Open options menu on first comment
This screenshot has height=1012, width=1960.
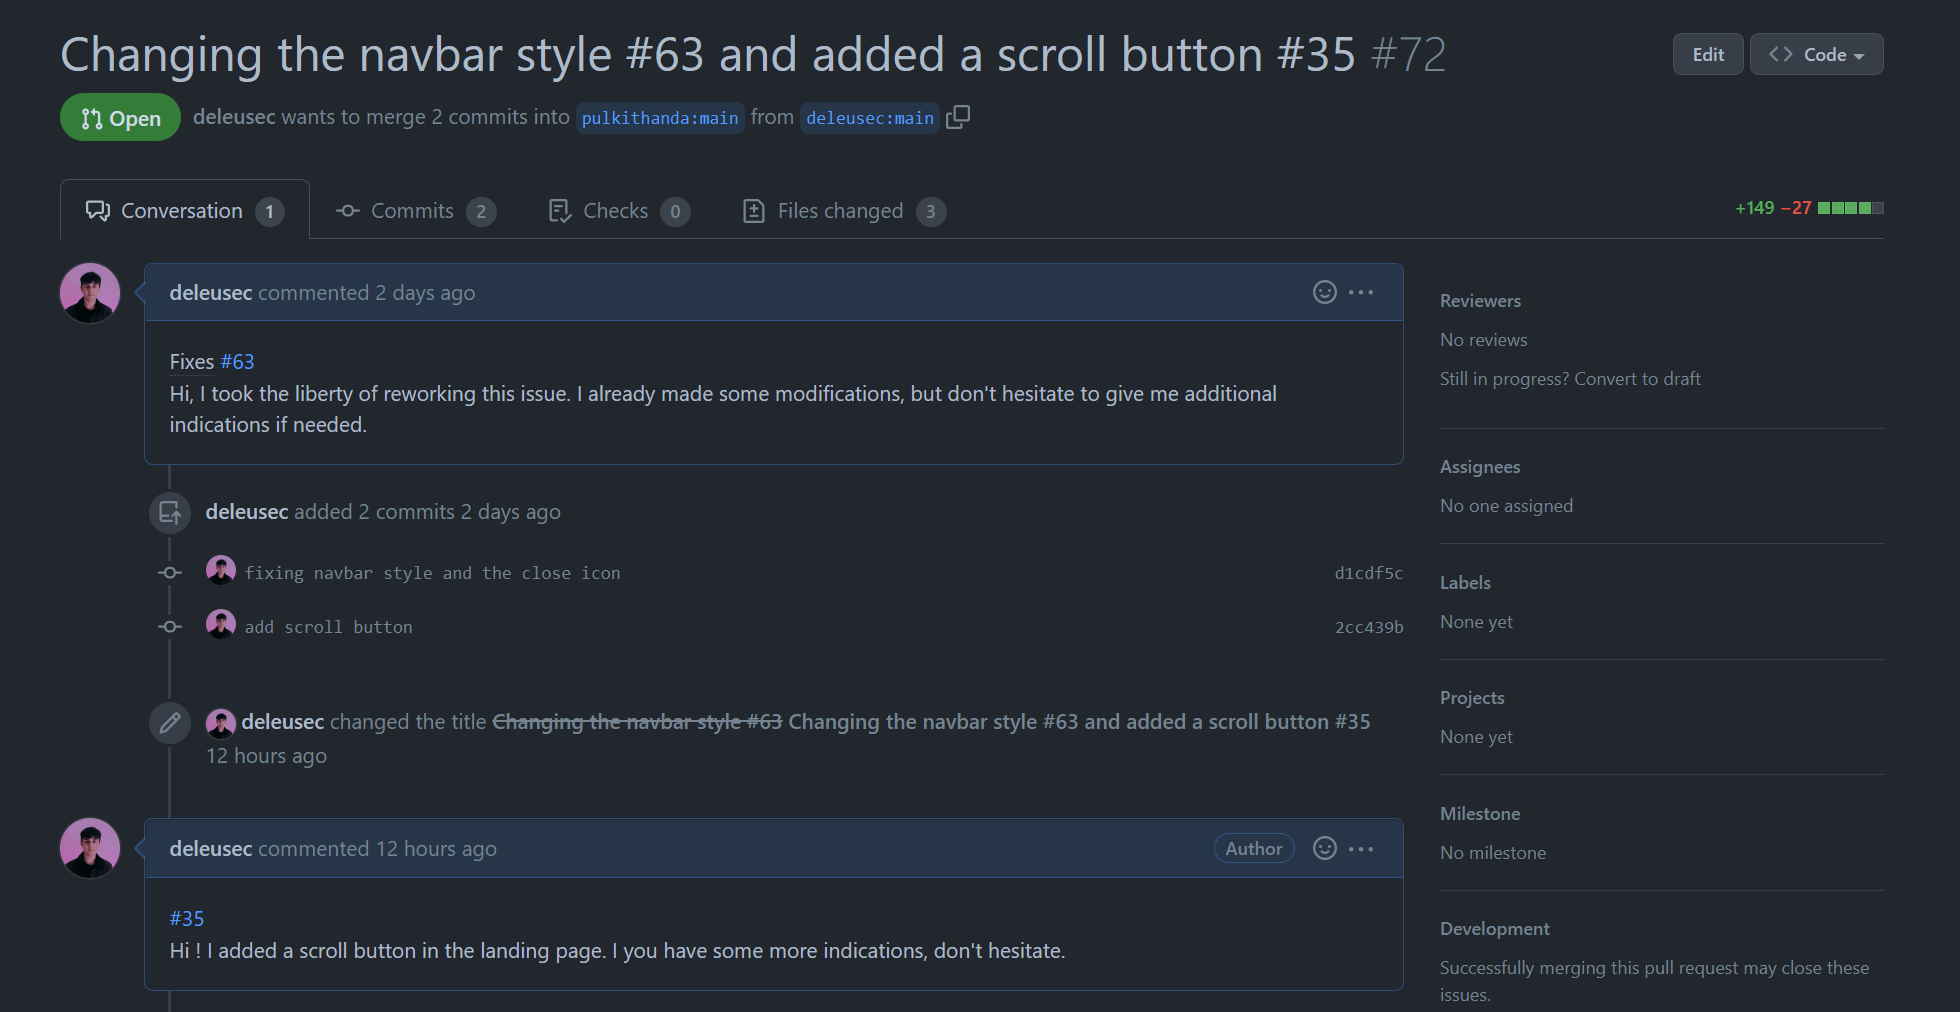[x=1361, y=292]
